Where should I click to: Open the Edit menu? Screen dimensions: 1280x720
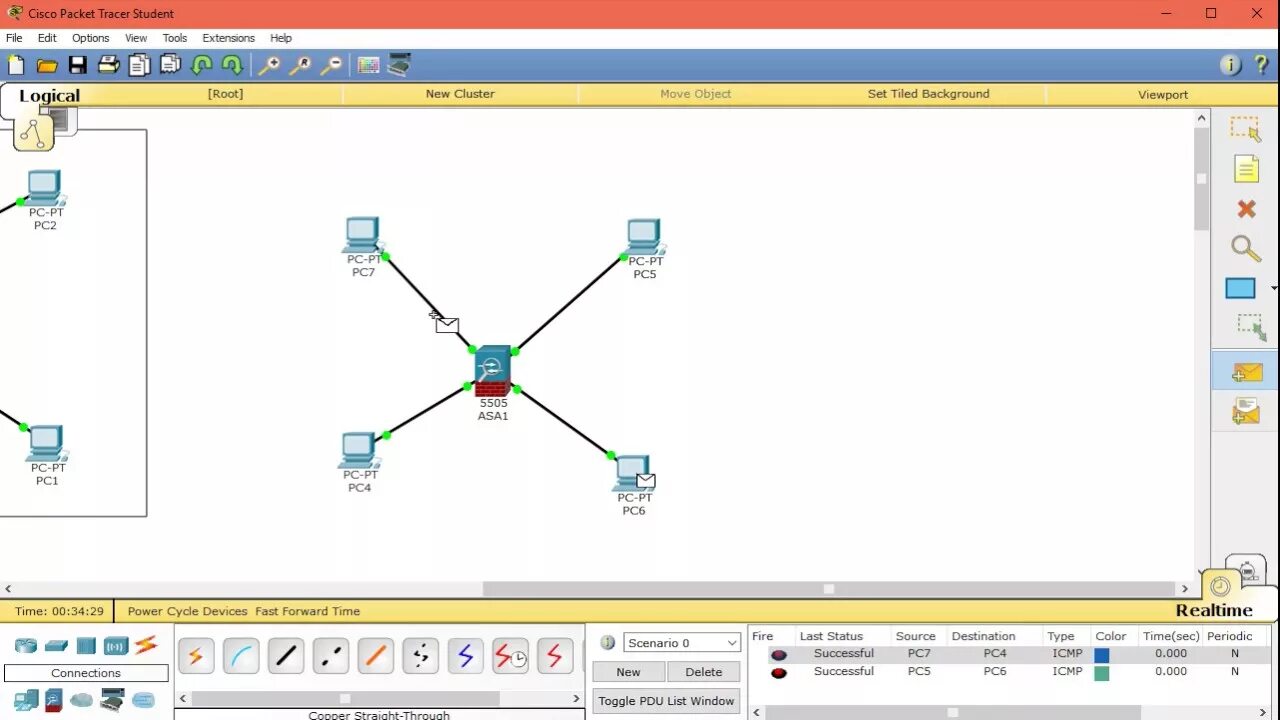pos(47,38)
